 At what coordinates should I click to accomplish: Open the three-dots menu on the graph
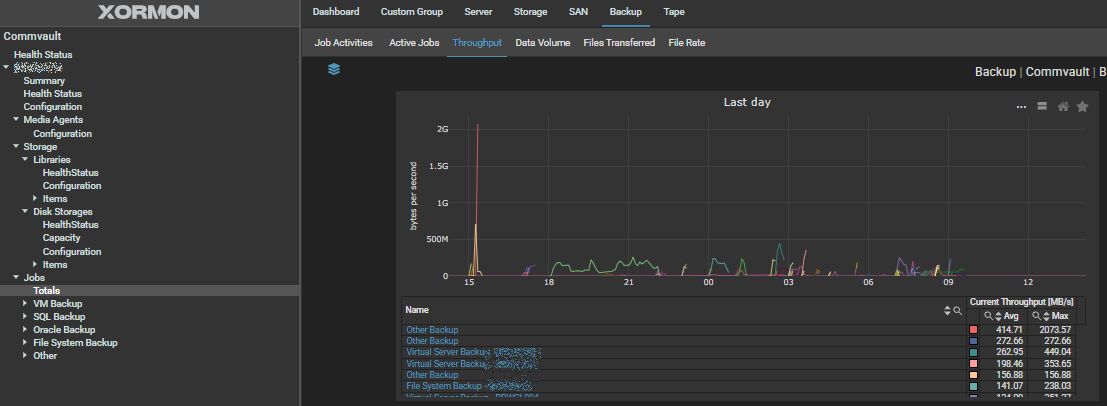coord(1021,107)
